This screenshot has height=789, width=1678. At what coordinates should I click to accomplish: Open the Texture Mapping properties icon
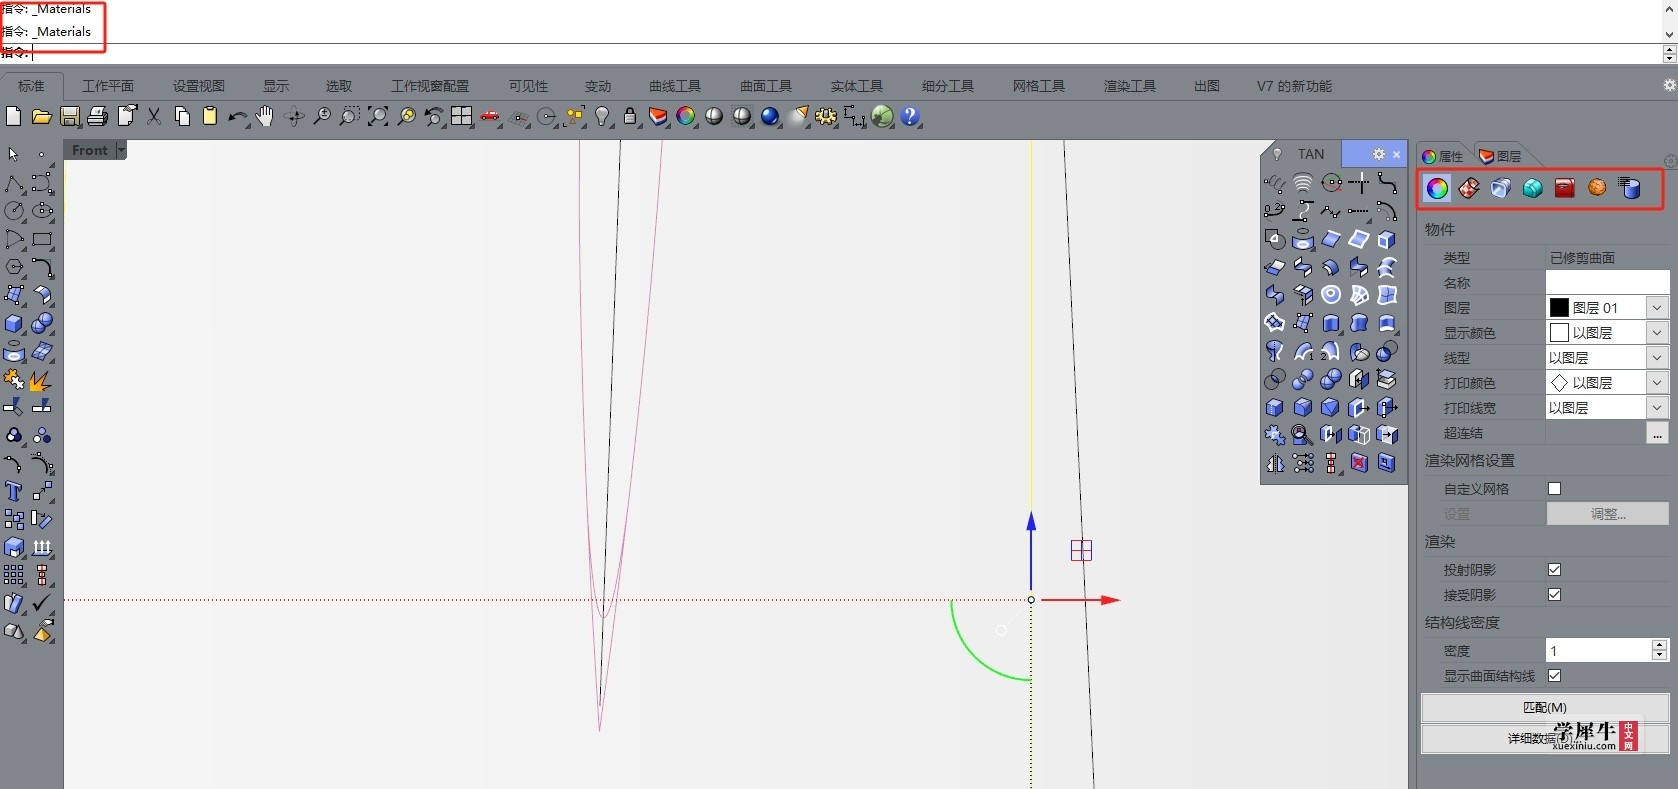[1469, 188]
